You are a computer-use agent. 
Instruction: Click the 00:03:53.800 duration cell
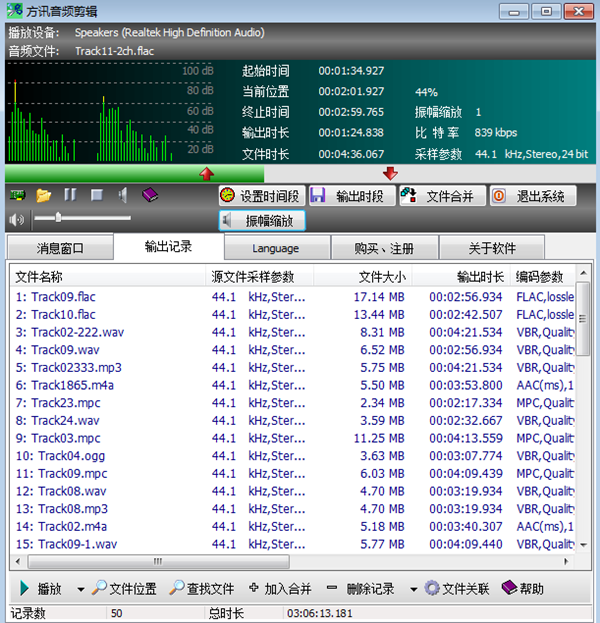pyautogui.click(x=466, y=385)
